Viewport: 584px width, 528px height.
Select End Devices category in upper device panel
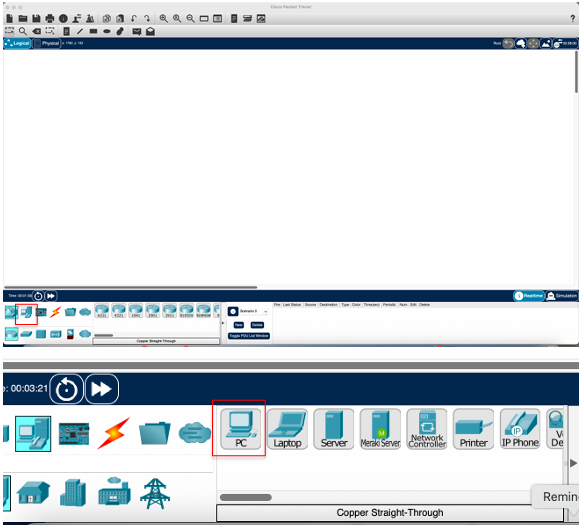coord(26,312)
